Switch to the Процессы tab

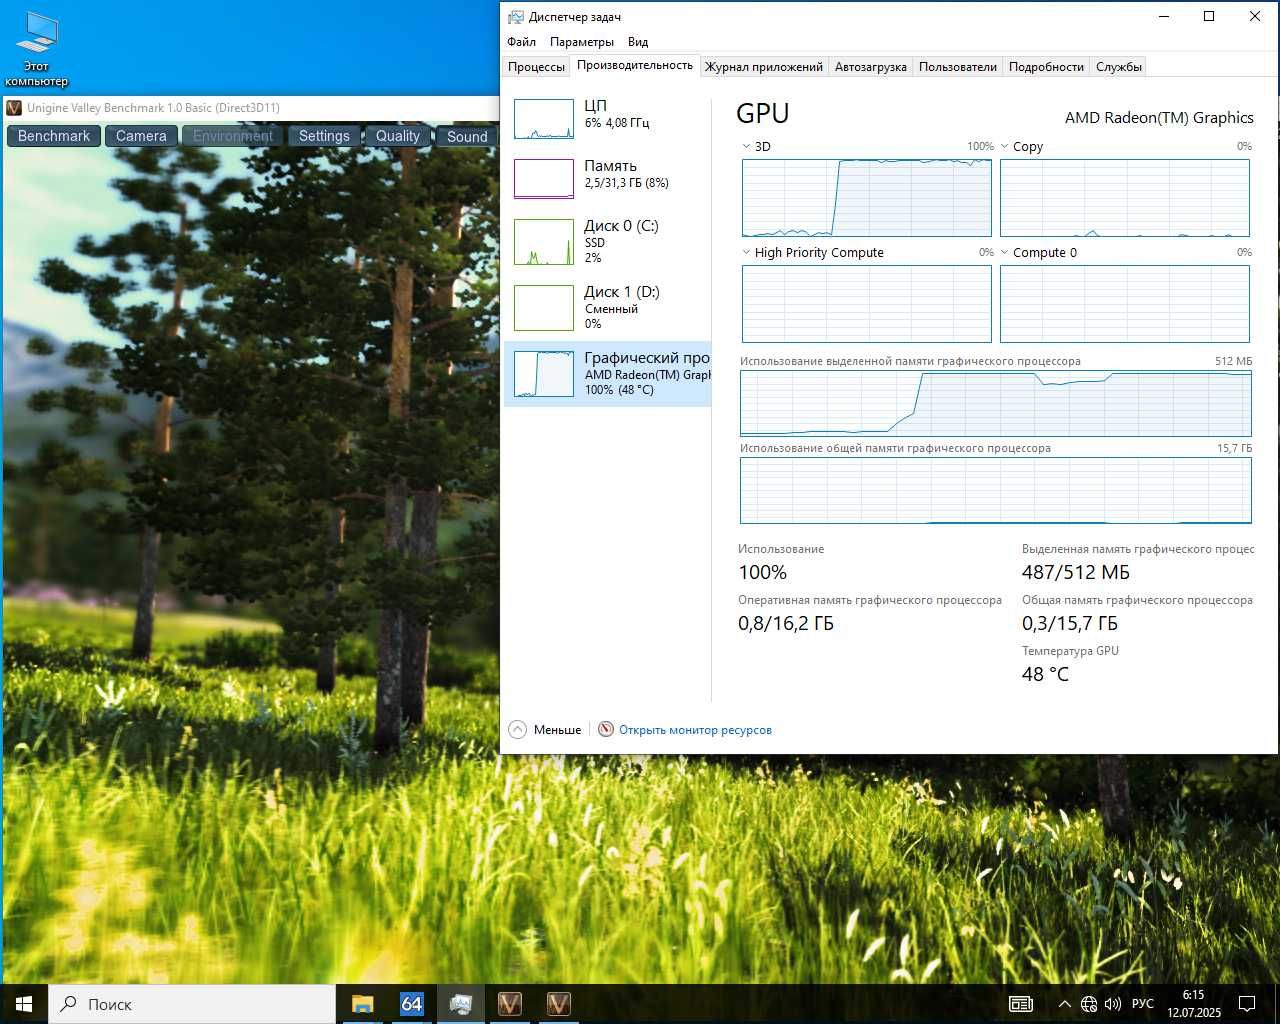point(536,67)
